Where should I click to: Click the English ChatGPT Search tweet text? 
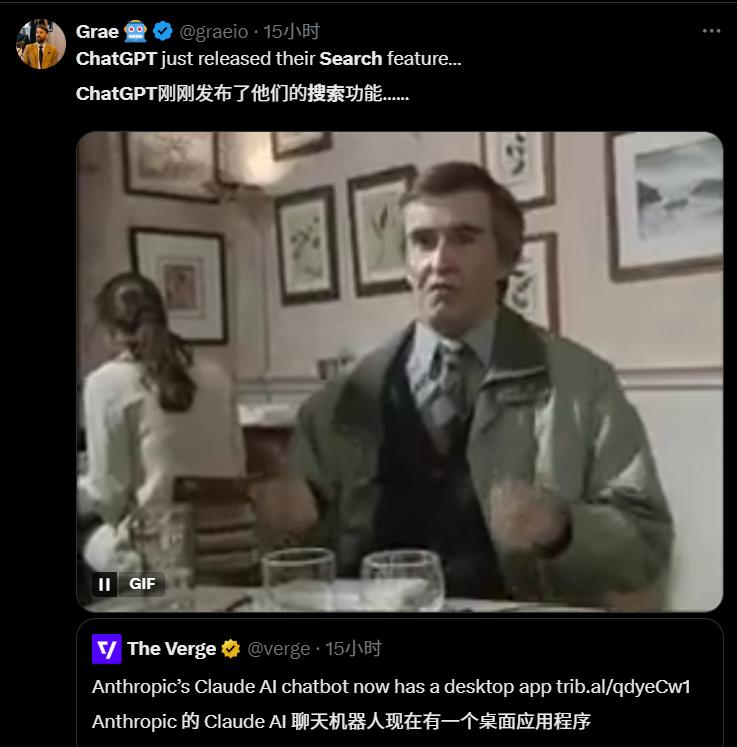(268, 59)
